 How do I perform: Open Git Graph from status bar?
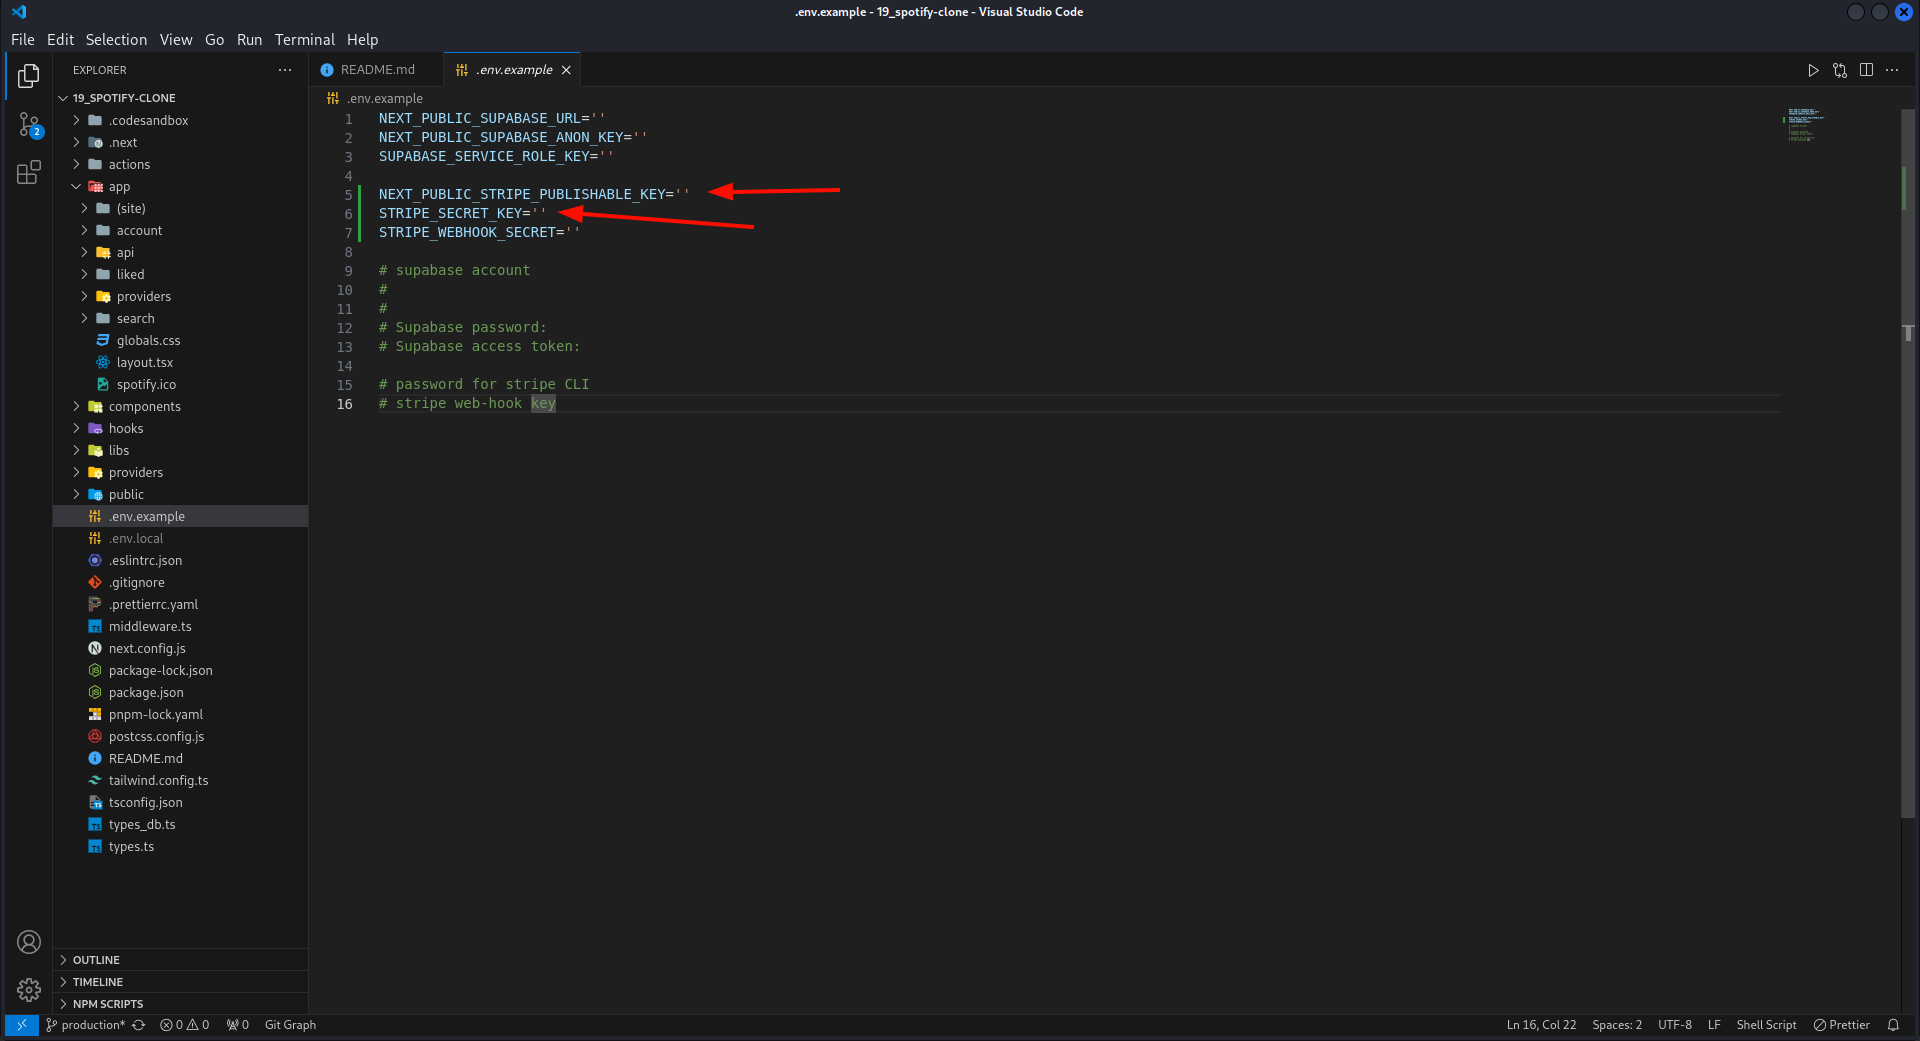pos(290,1025)
